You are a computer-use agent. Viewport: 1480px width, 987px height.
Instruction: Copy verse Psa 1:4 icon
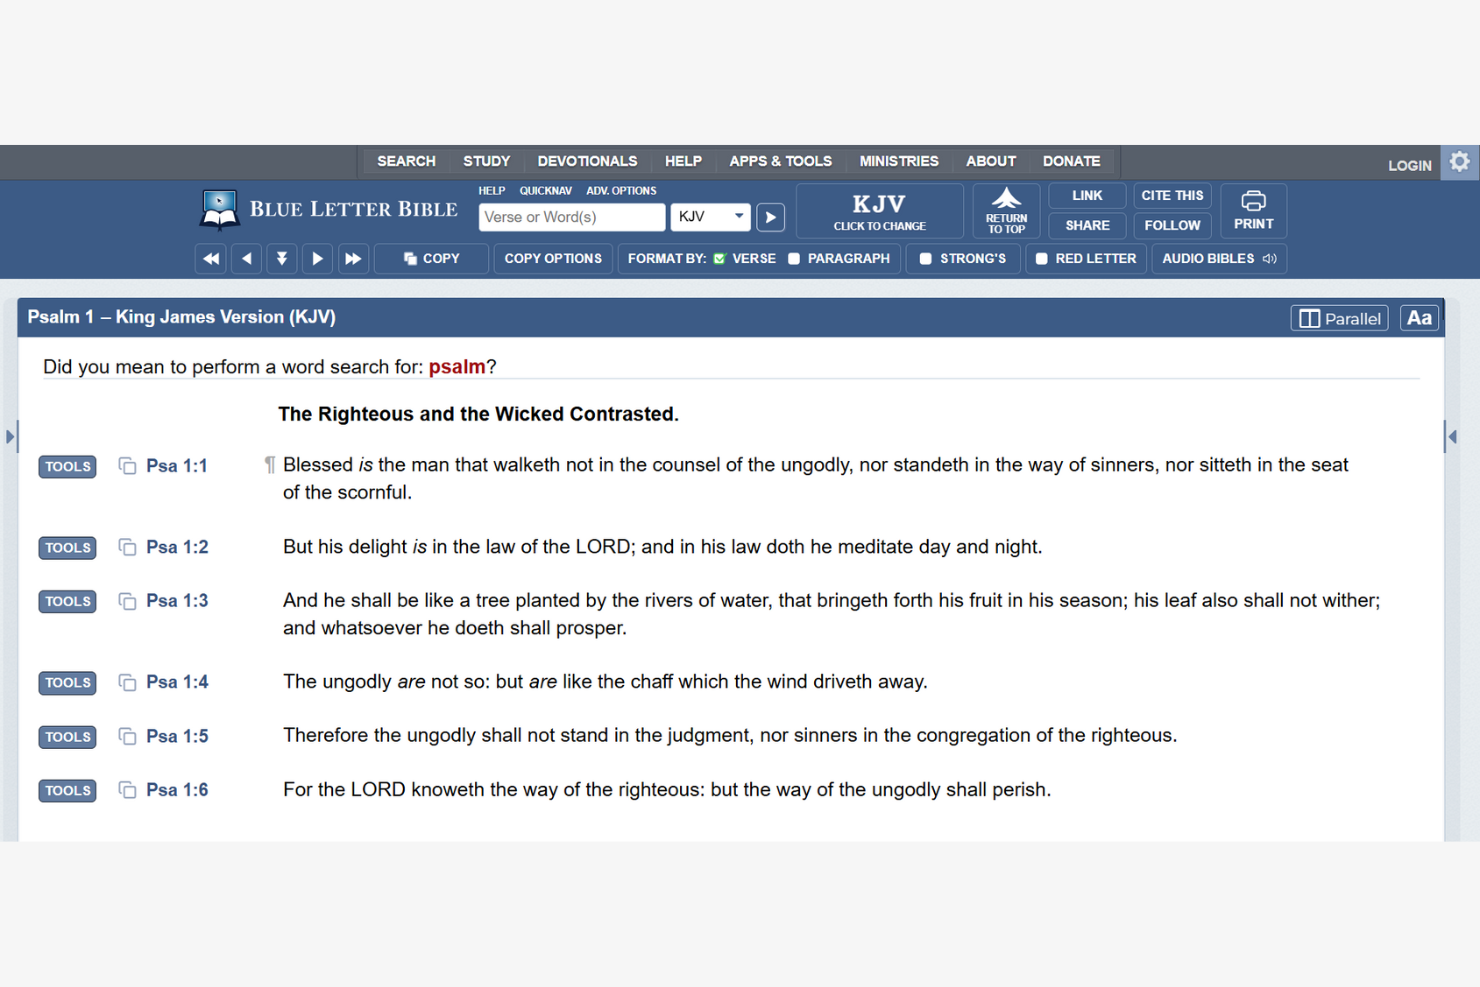(127, 682)
